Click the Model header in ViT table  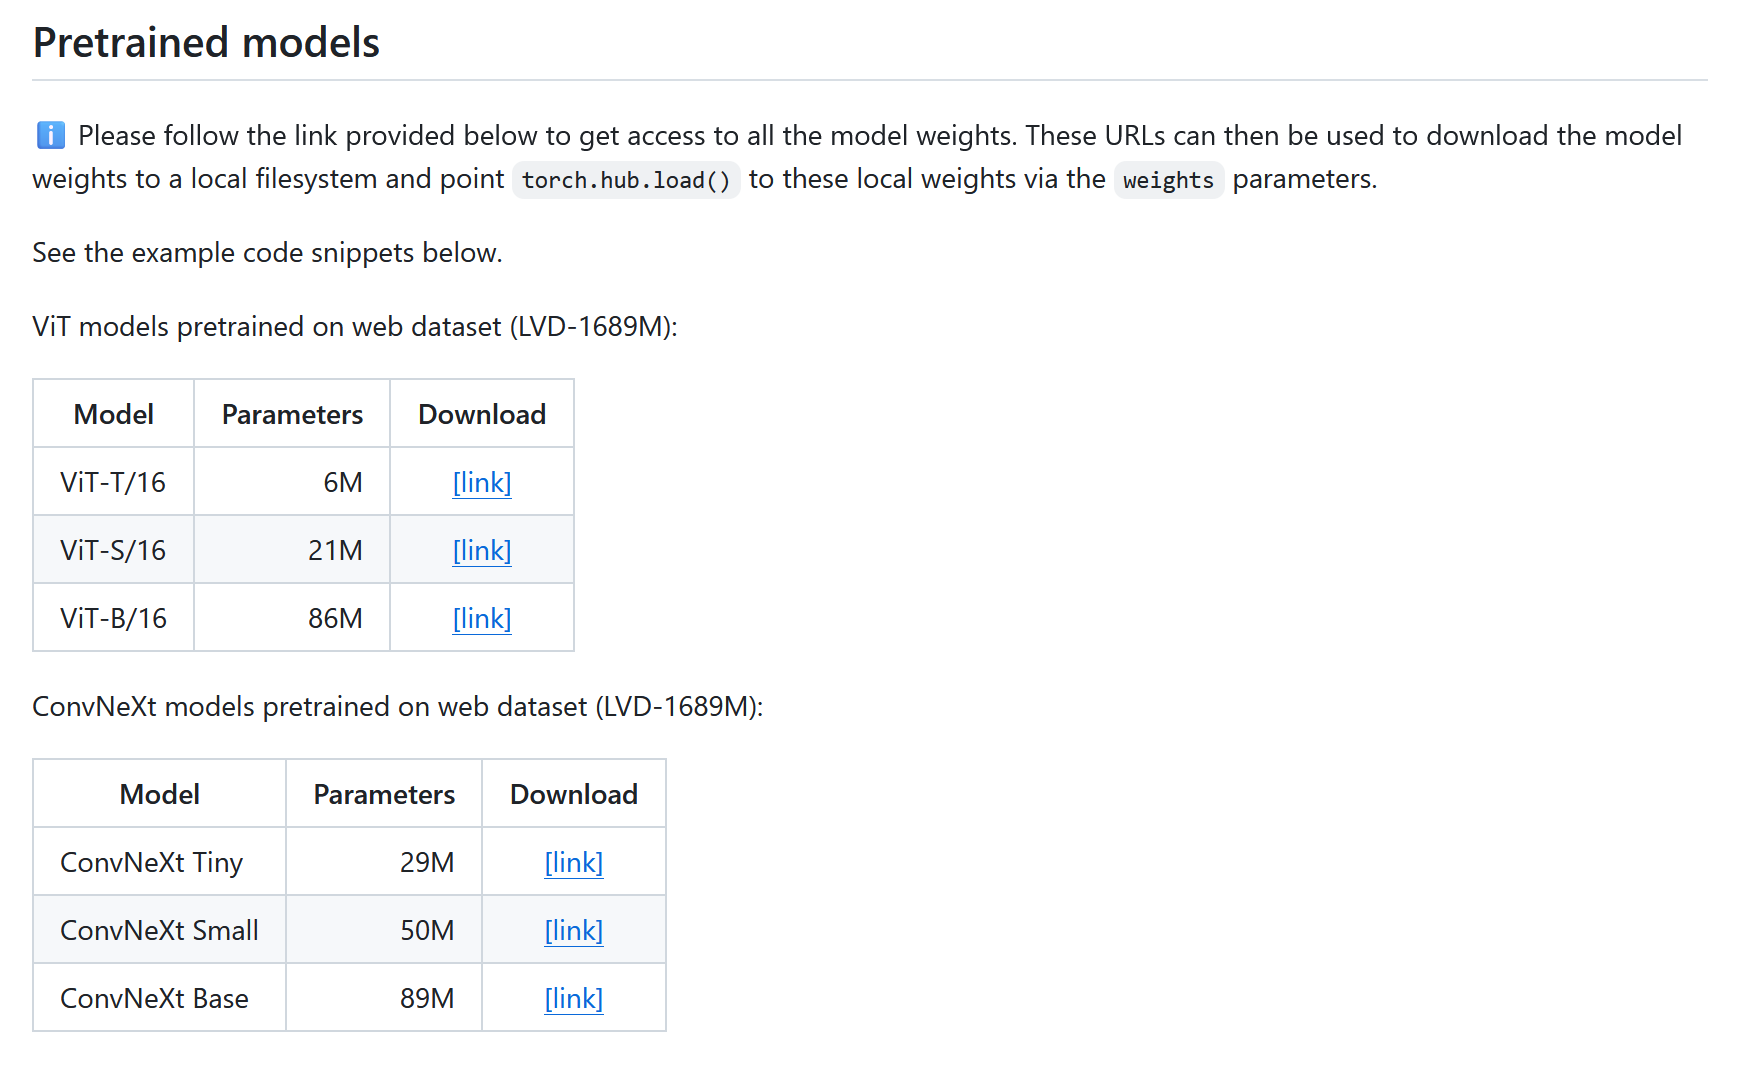[x=114, y=415]
